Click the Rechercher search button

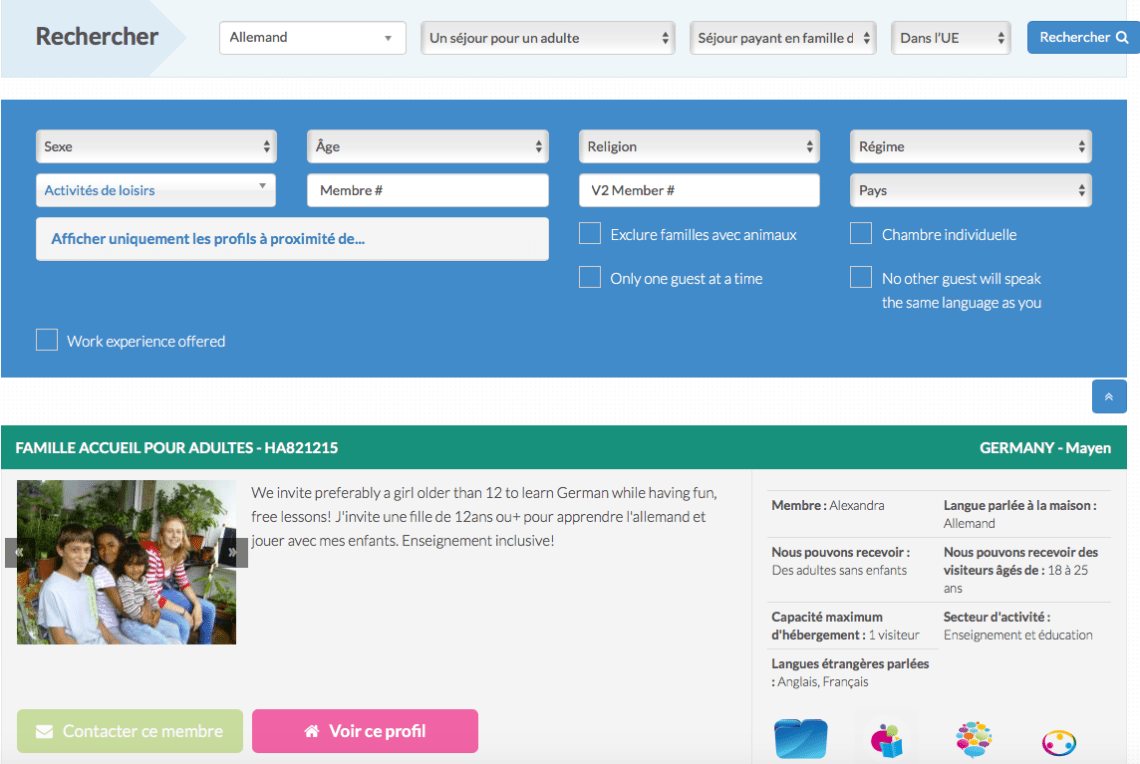click(x=1083, y=37)
